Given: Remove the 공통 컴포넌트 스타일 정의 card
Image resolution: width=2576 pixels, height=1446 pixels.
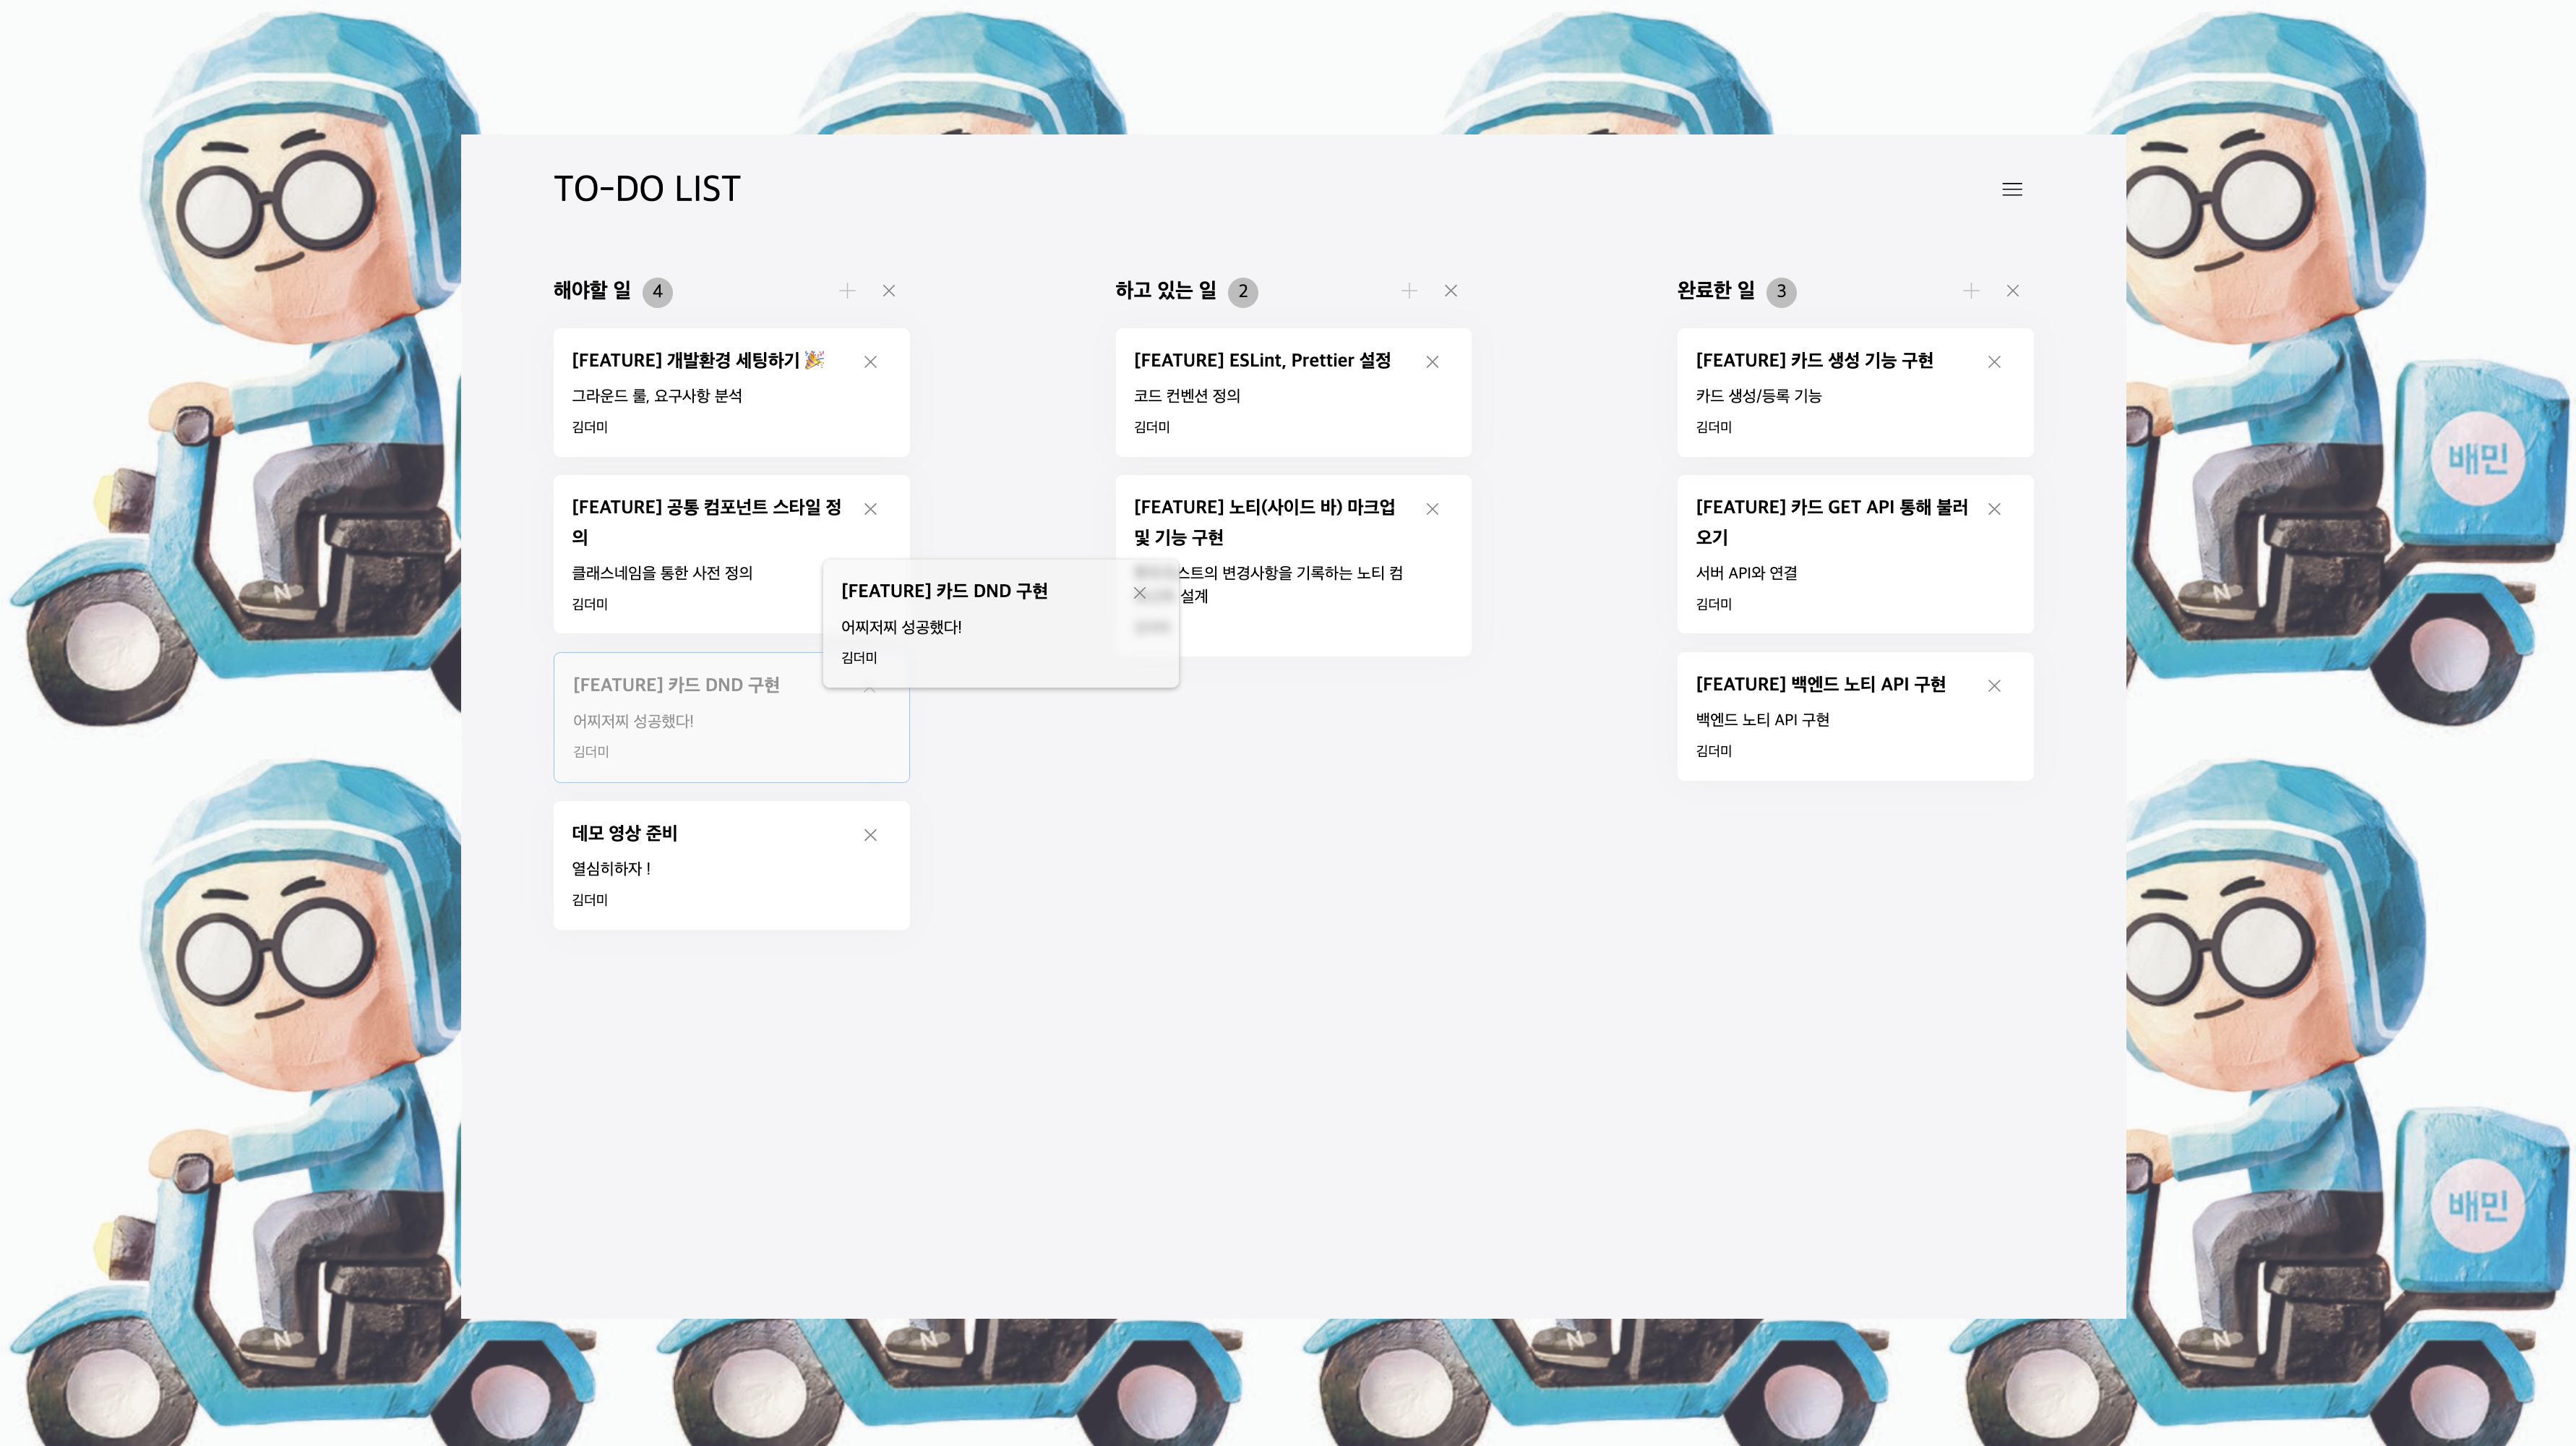Looking at the screenshot, I should [x=870, y=509].
